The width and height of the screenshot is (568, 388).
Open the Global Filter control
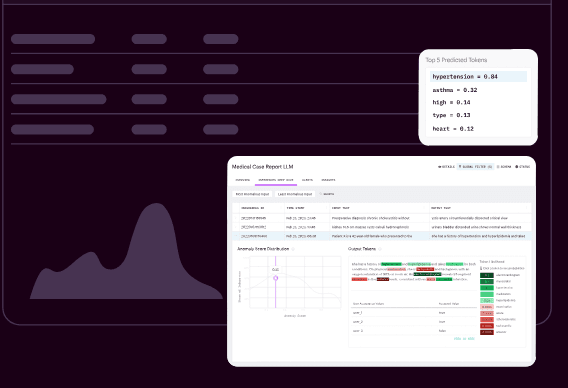pos(475,167)
